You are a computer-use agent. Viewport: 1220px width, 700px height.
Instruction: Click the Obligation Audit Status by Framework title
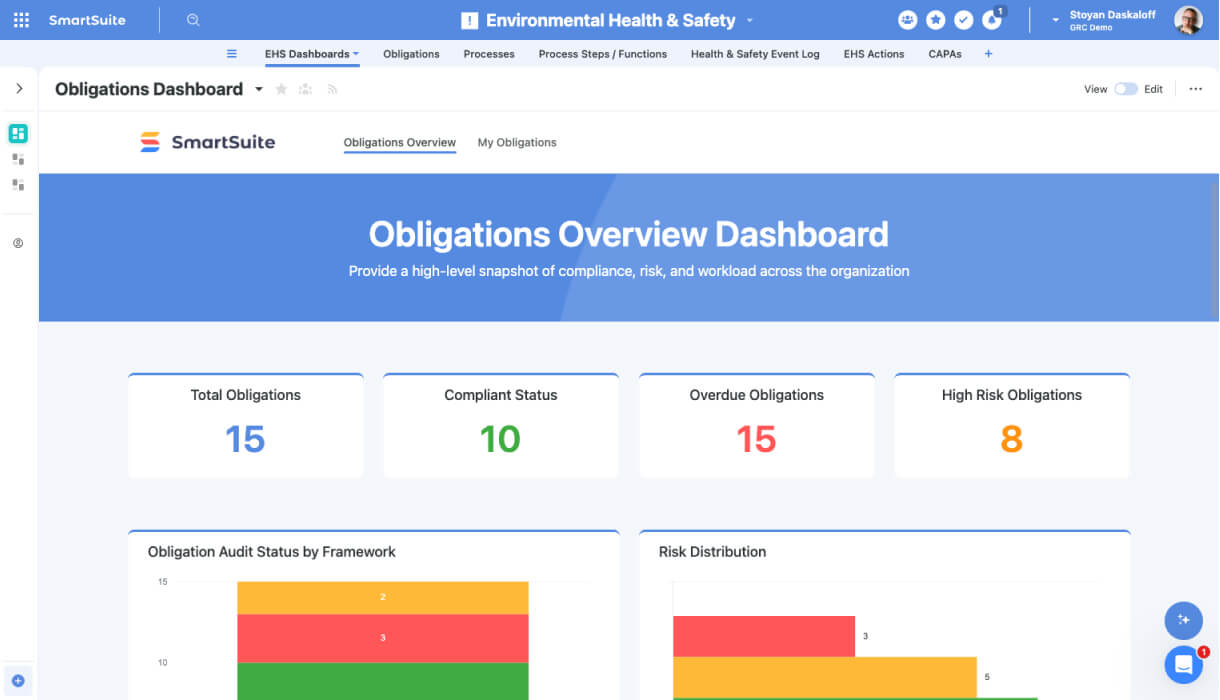272,552
